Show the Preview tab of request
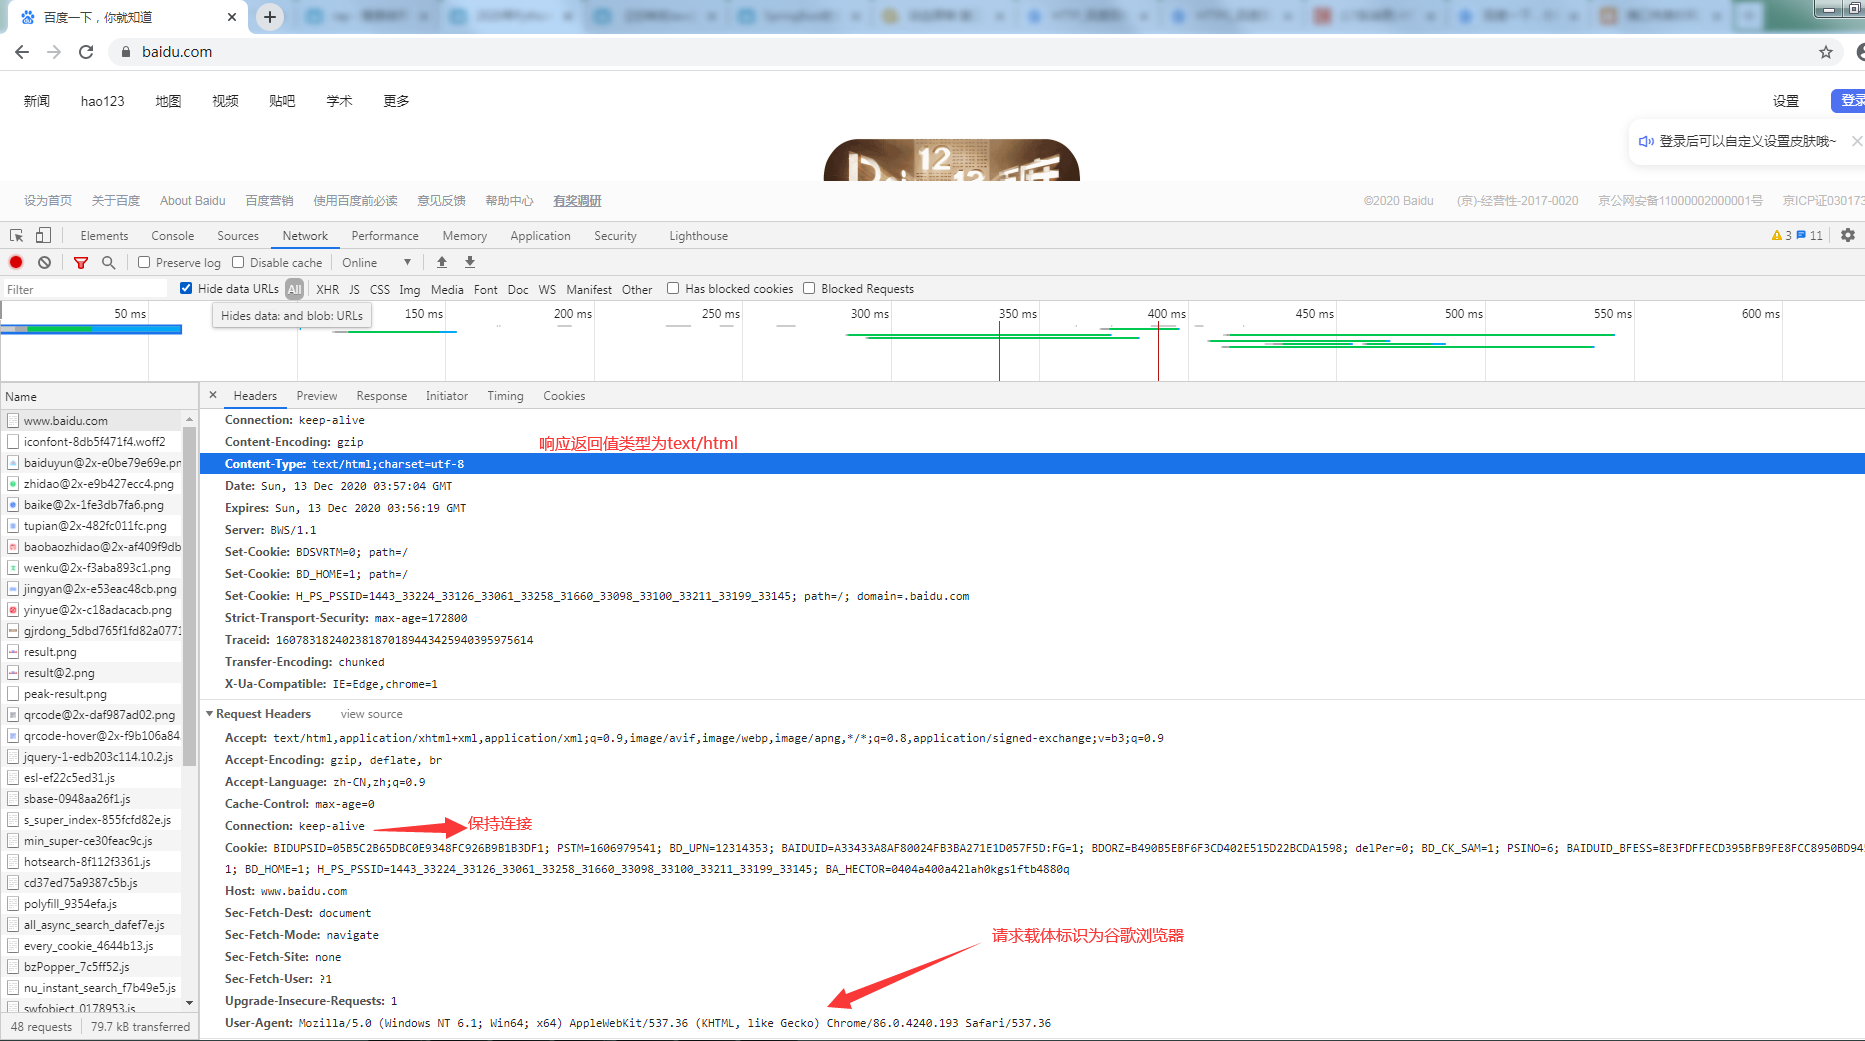 (x=317, y=396)
